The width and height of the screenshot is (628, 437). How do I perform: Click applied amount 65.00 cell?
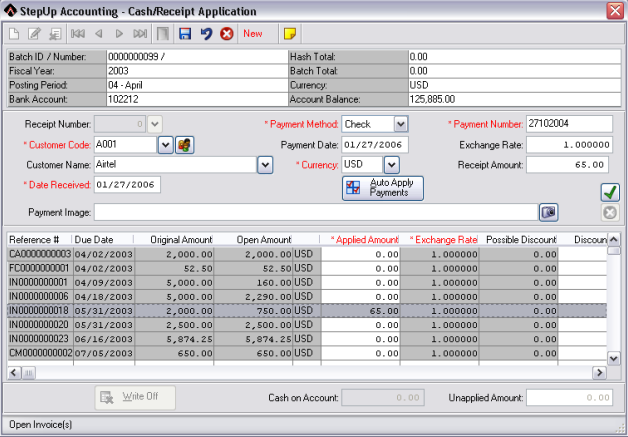pos(360,311)
